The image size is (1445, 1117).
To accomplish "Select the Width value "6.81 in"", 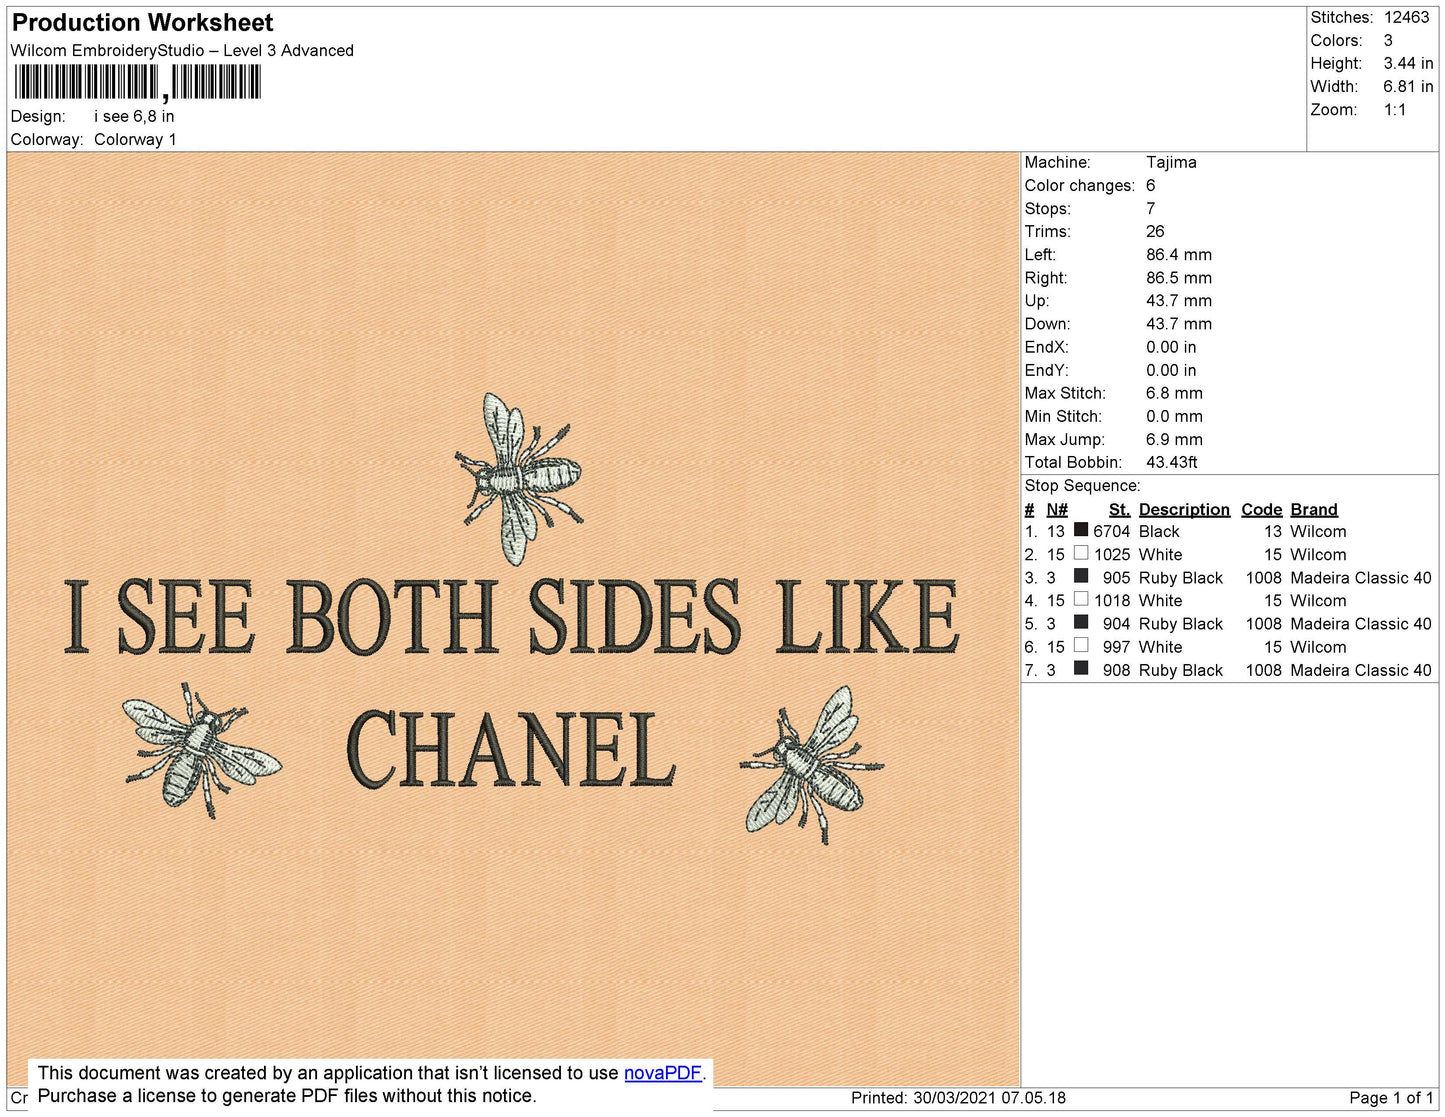I will [x=1408, y=87].
